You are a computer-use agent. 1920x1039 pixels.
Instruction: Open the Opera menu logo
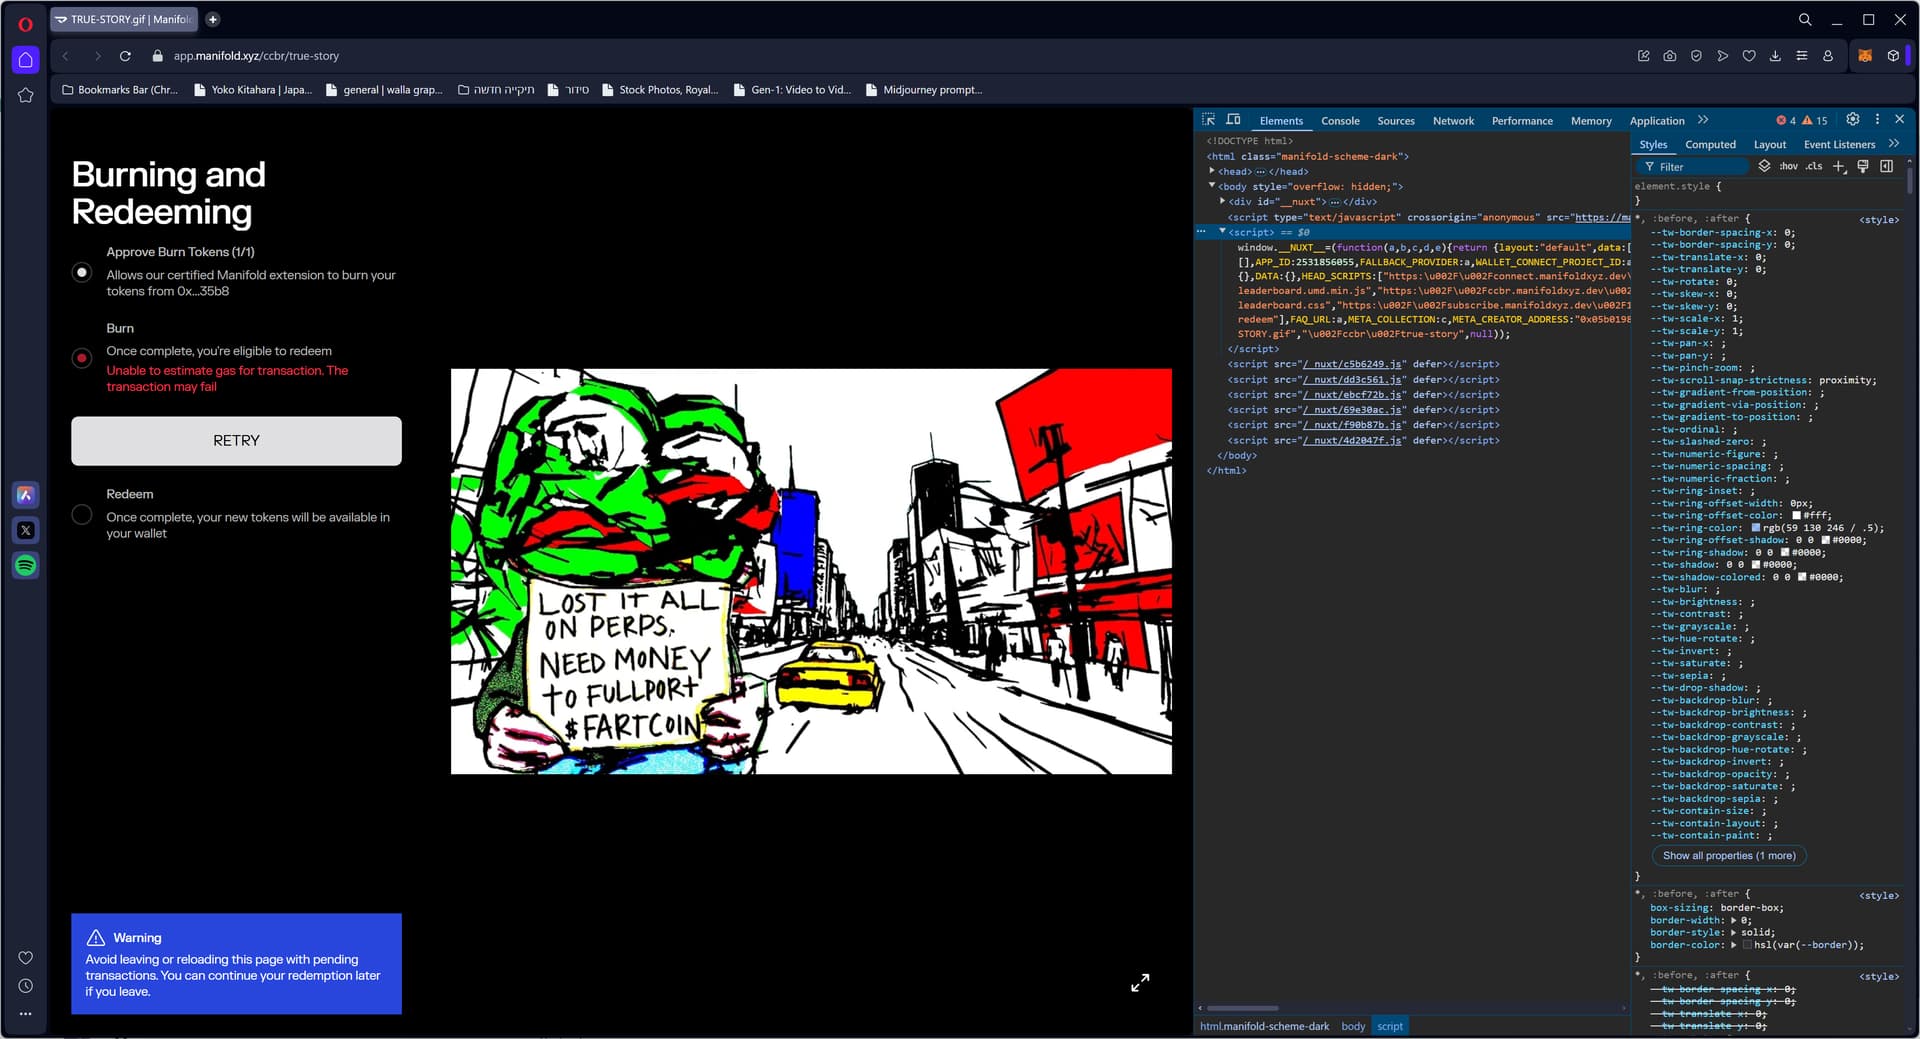tap(26, 24)
